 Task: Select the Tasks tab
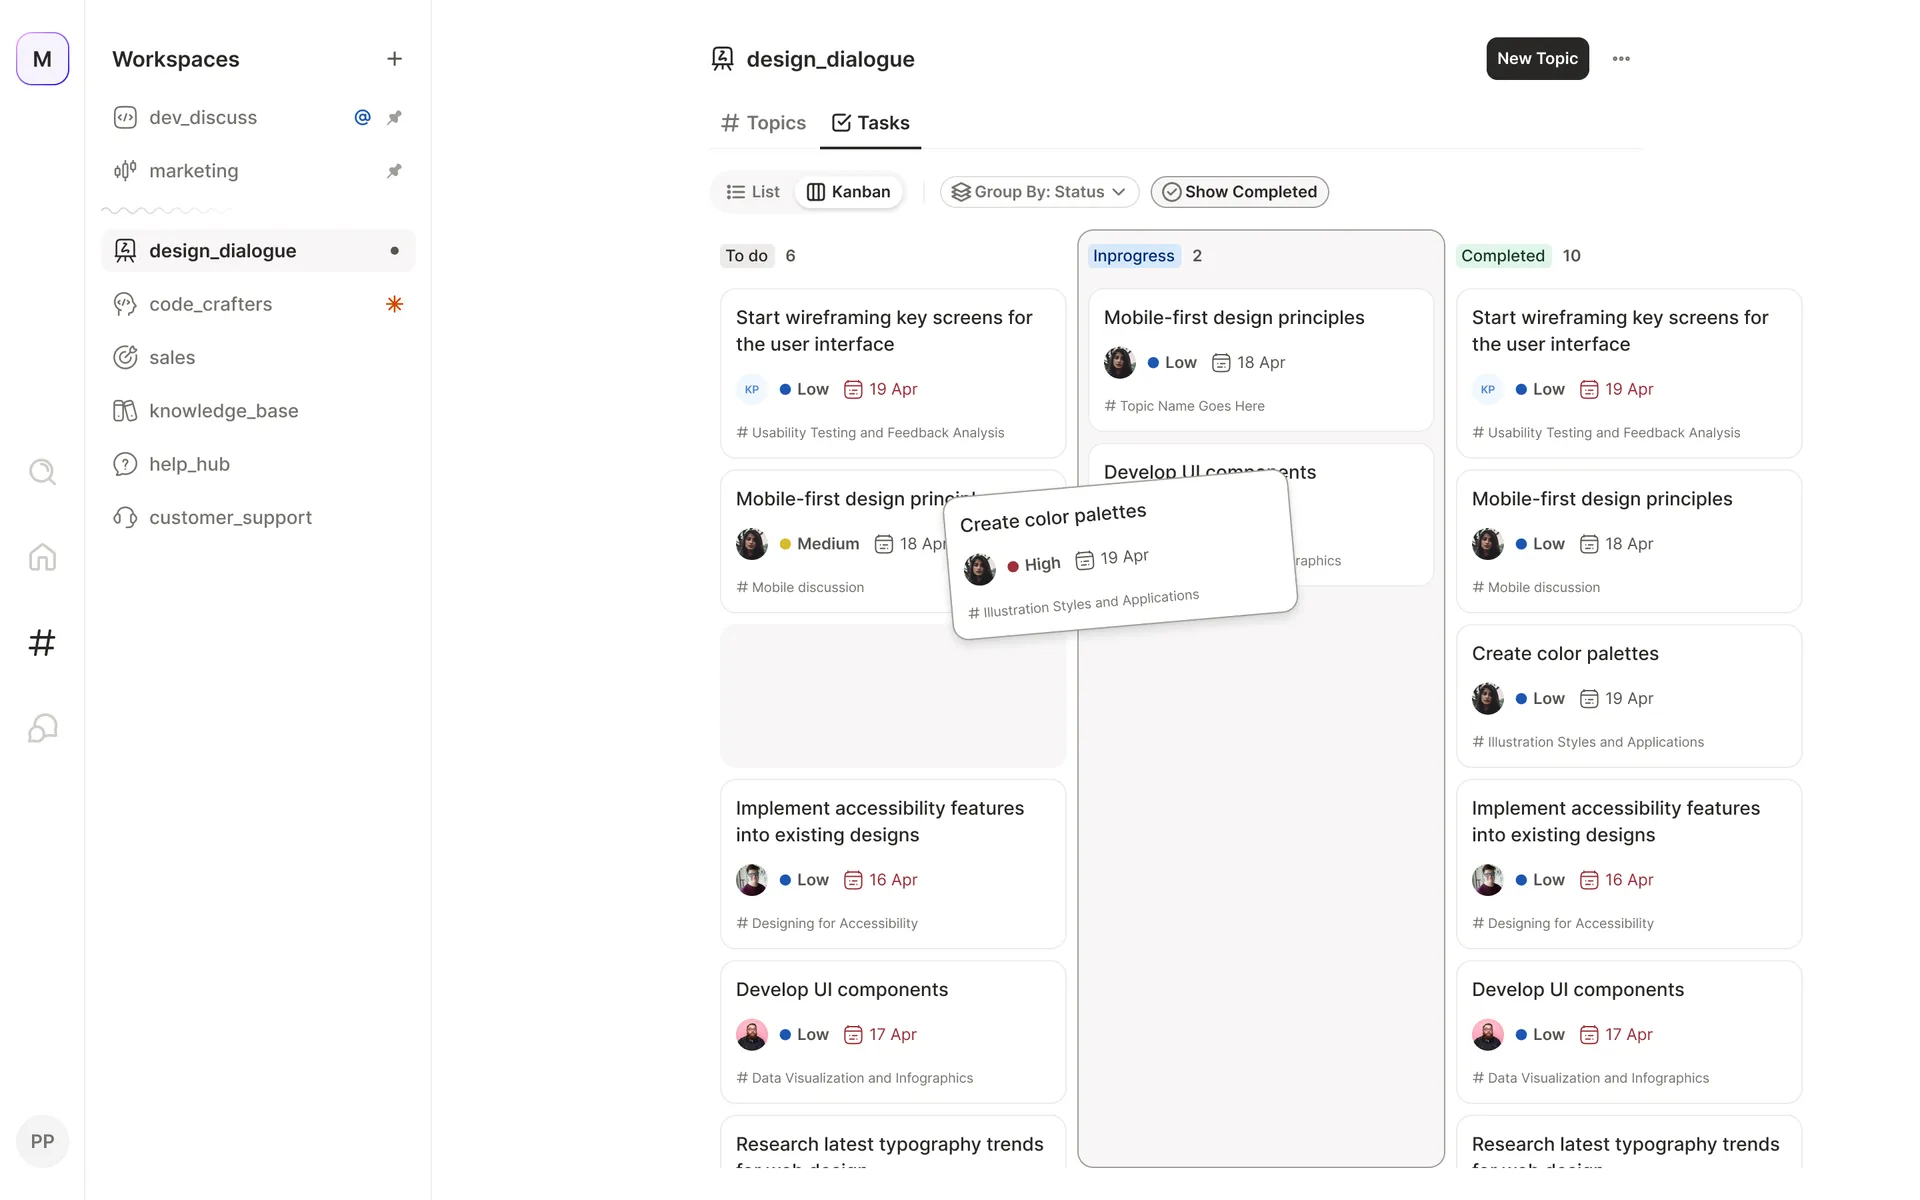(870, 123)
